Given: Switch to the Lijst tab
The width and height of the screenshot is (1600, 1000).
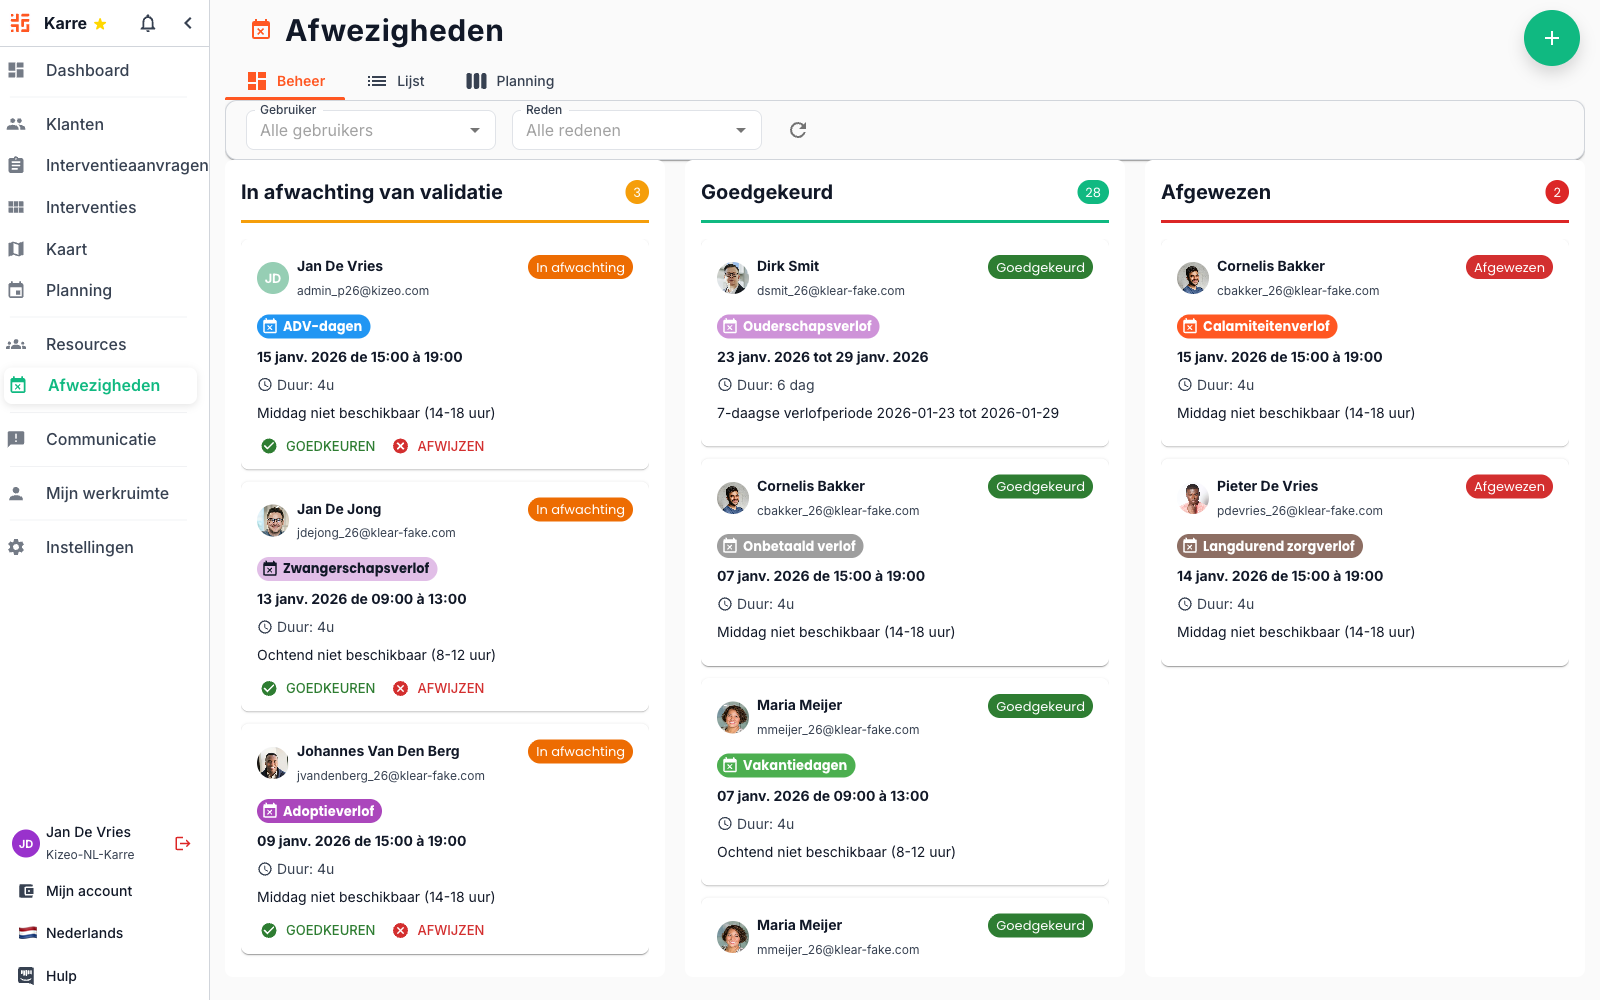Looking at the screenshot, I should (396, 81).
